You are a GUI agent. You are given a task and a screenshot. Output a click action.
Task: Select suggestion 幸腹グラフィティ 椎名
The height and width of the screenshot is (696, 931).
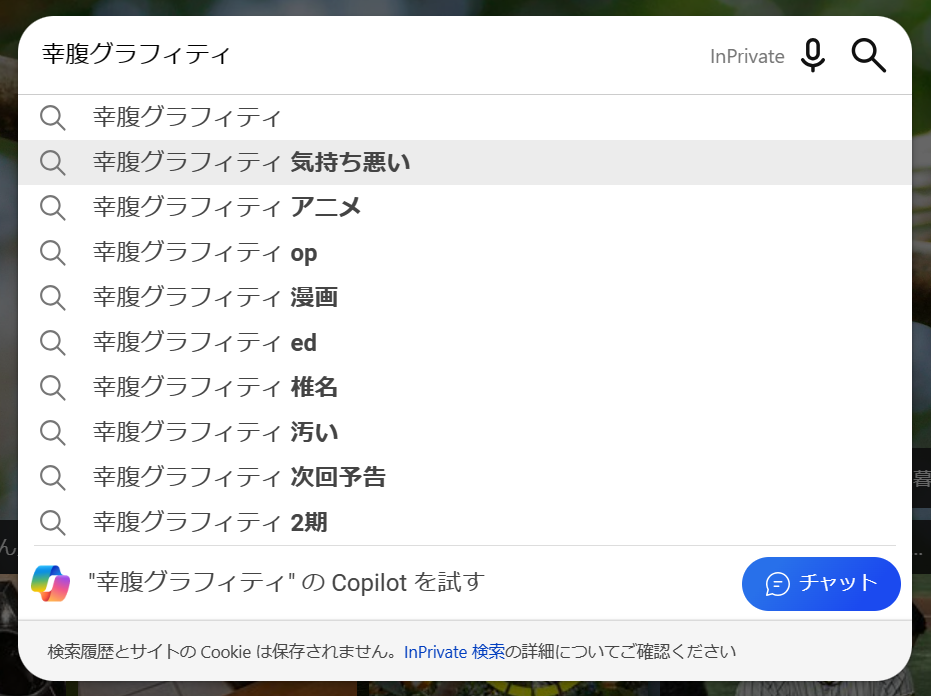[x=465, y=388]
